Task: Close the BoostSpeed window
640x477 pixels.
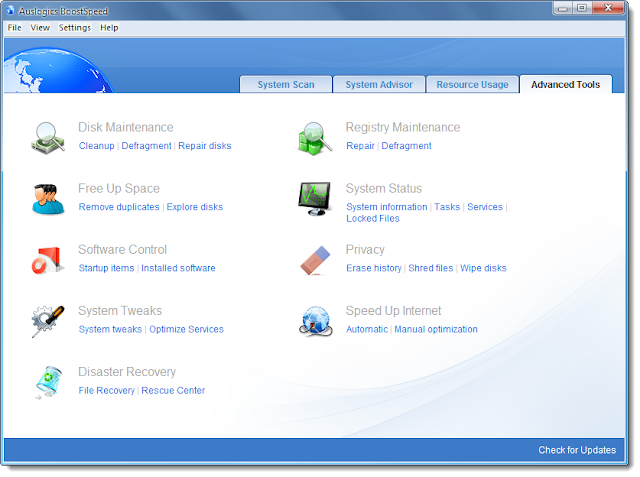Action: [608, 8]
